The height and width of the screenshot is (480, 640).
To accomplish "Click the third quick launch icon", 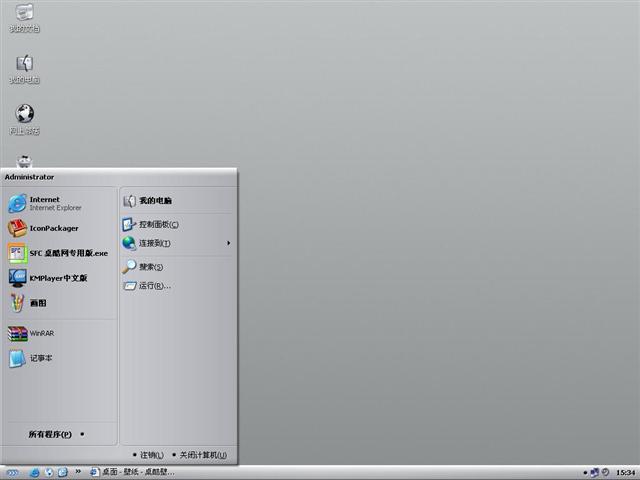I will 63,473.
